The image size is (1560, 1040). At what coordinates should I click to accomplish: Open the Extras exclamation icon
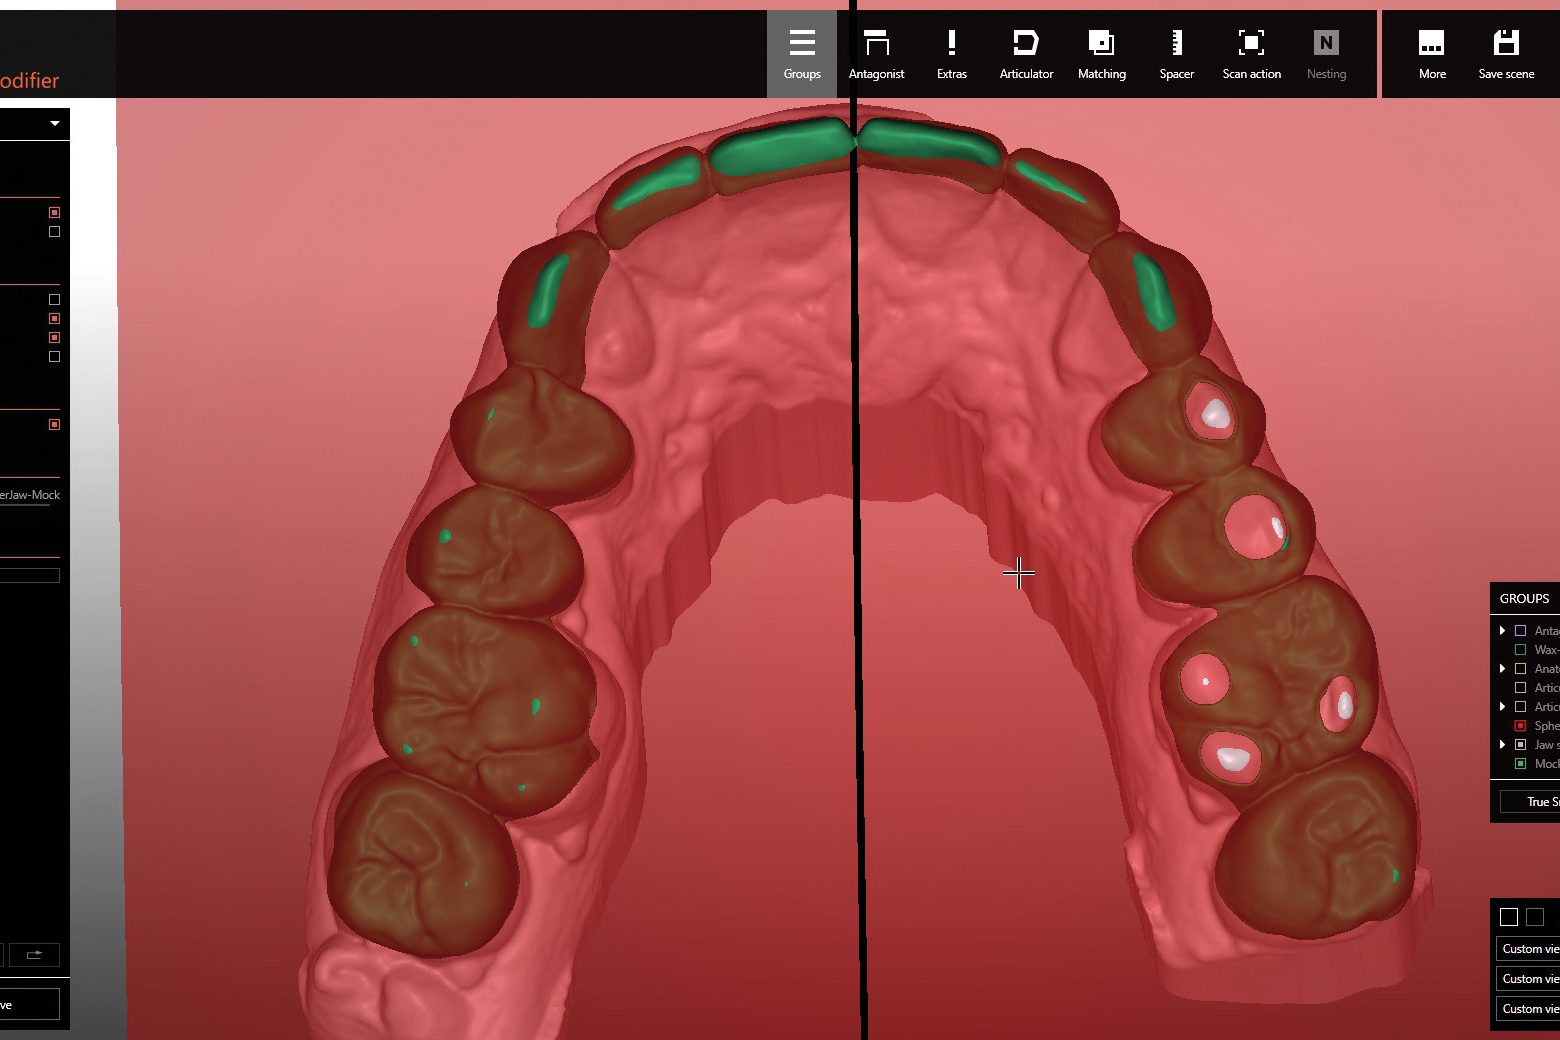pos(951,54)
